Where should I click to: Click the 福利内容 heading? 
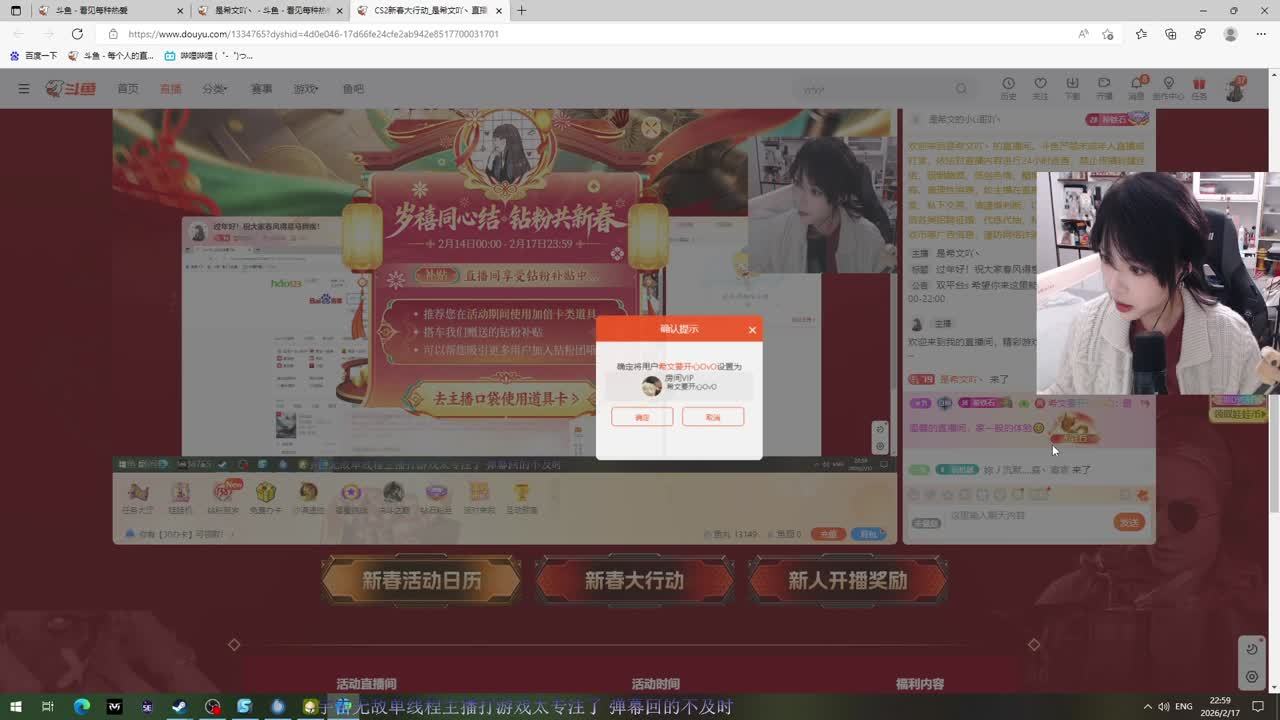point(919,684)
